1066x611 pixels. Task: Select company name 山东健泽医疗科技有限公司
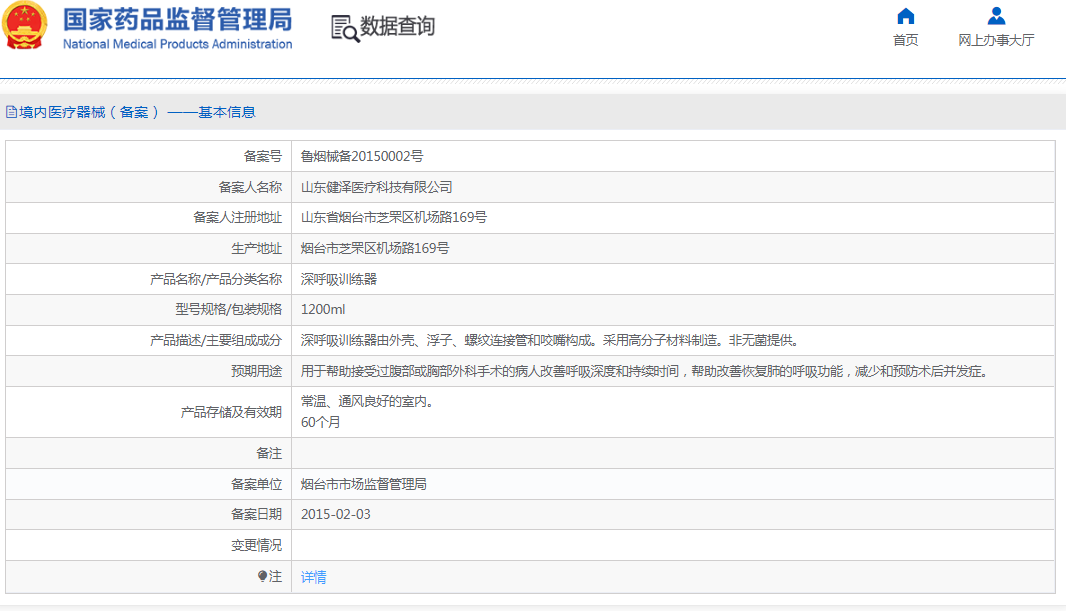[x=377, y=187]
